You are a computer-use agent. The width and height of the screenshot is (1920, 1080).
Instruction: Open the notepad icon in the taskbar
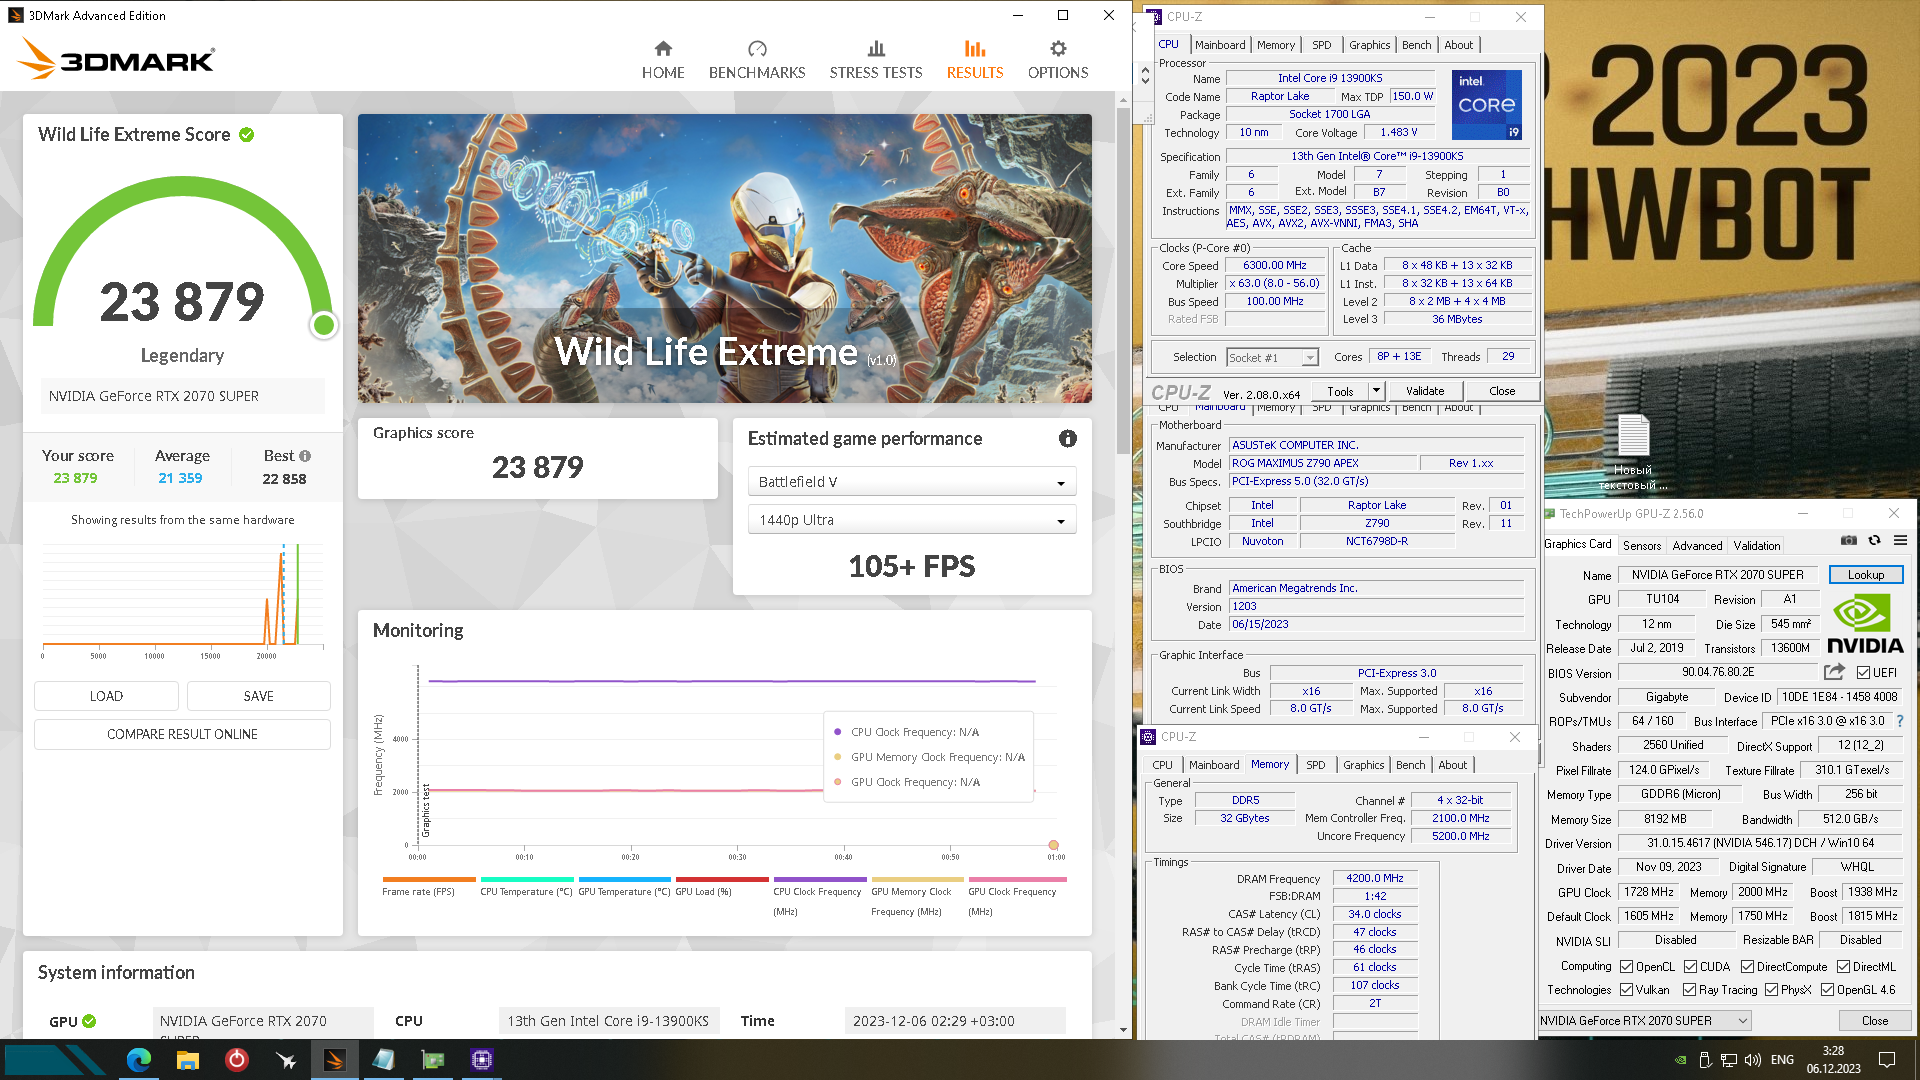click(x=384, y=1060)
